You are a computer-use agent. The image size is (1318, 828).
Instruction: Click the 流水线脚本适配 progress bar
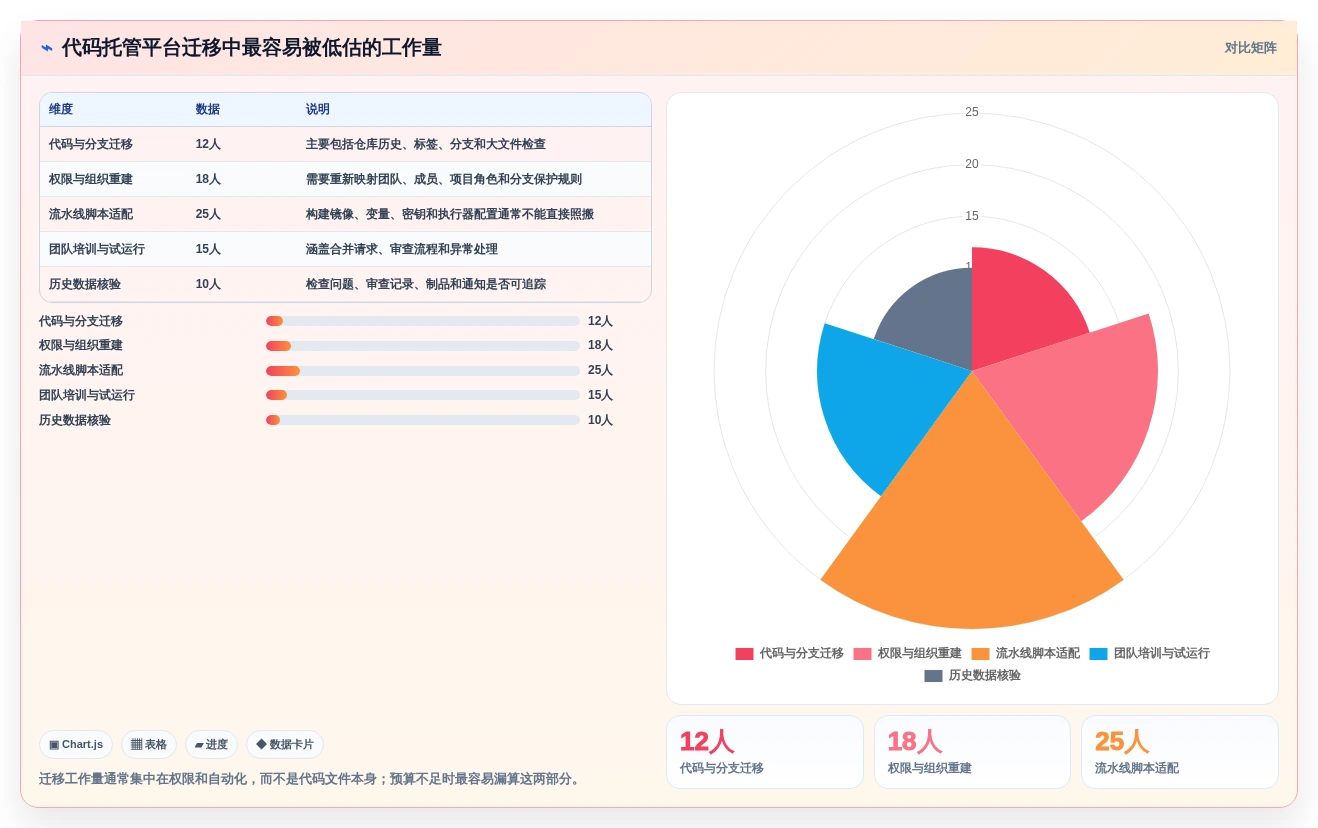click(423, 371)
